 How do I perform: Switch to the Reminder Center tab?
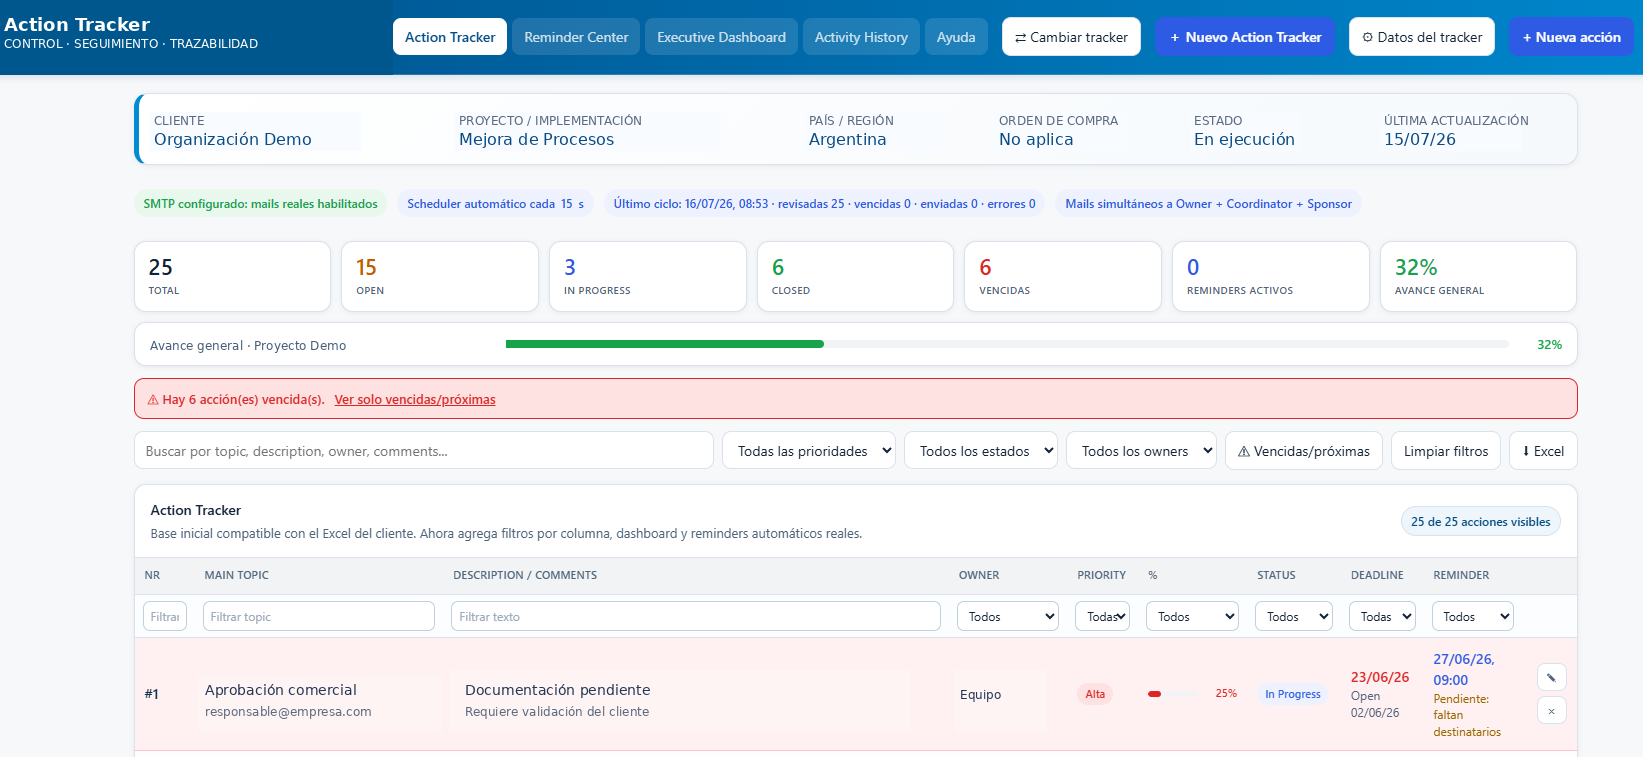[x=576, y=37]
